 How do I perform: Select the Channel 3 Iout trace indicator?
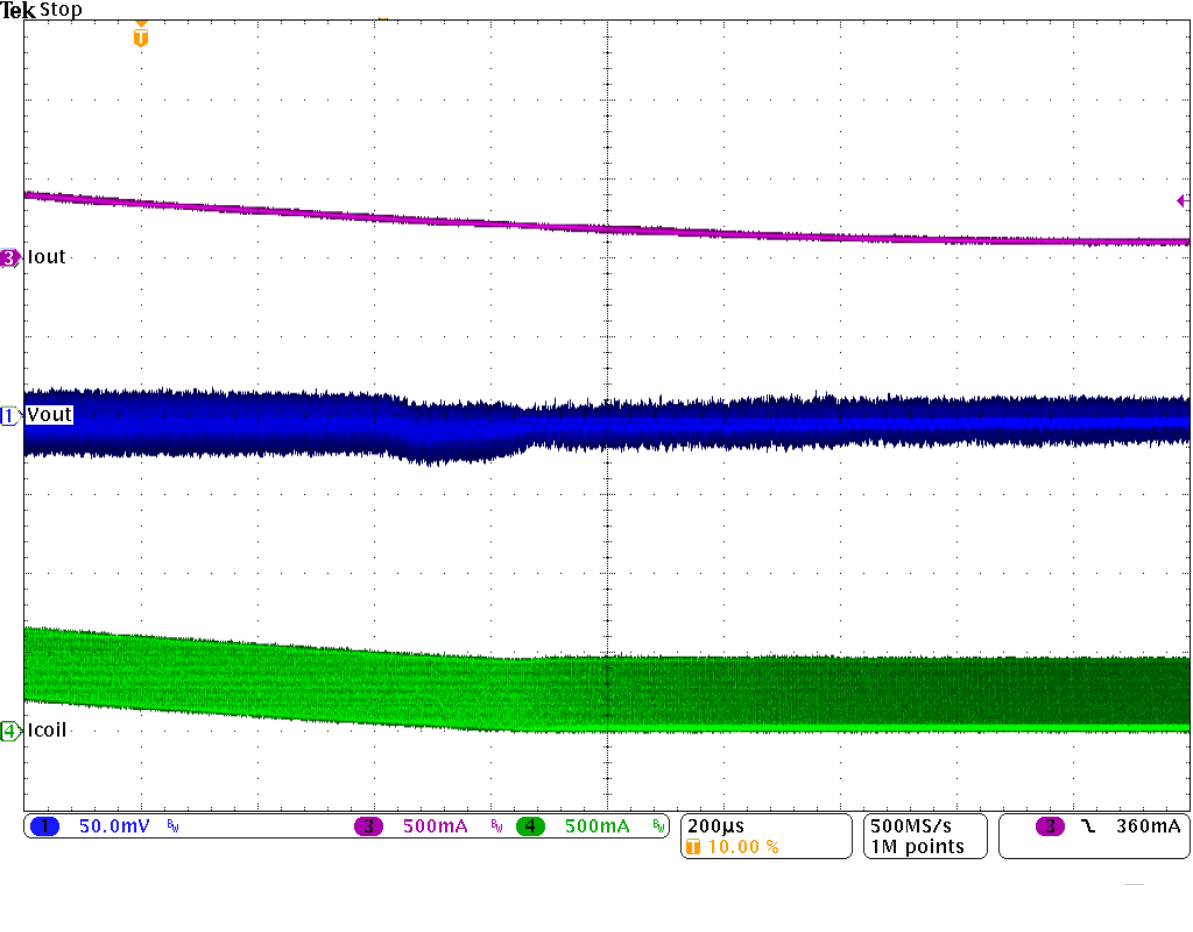tap(8, 257)
